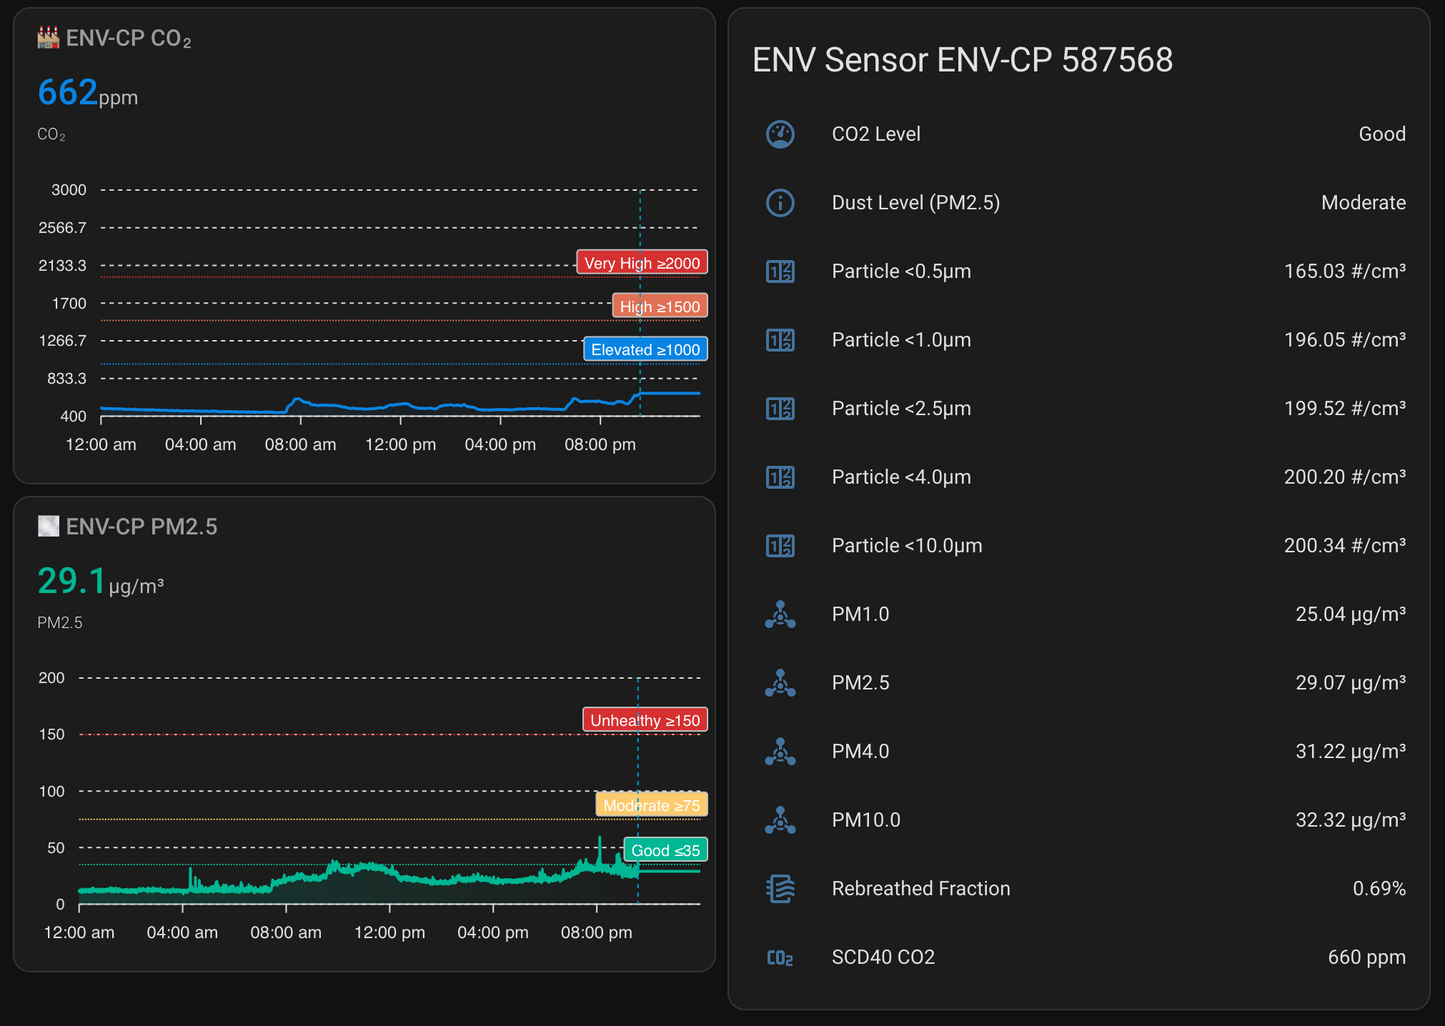Click the Elevated ≥1000 threshold badge
This screenshot has width=1445, height=1026.
click(x=645, y=349)
